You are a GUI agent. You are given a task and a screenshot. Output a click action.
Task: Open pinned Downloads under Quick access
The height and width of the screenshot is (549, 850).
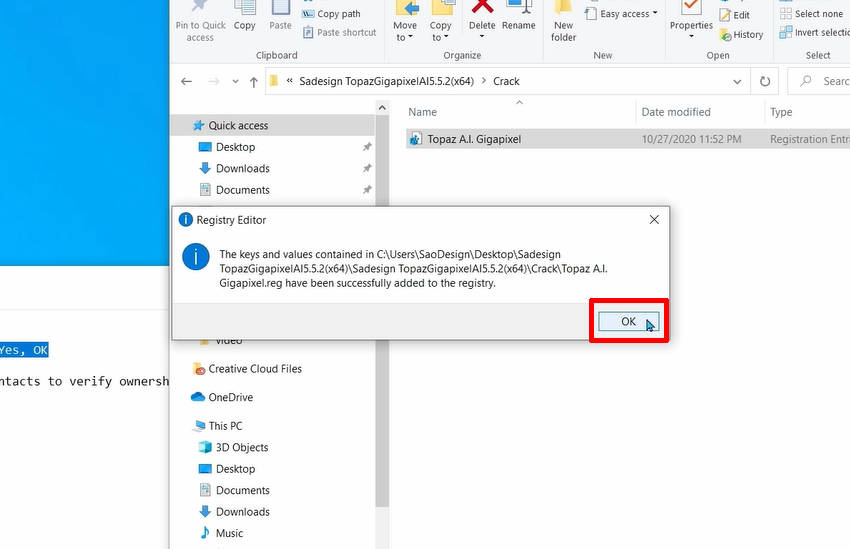pyautogui.click(x=242, y=169)
